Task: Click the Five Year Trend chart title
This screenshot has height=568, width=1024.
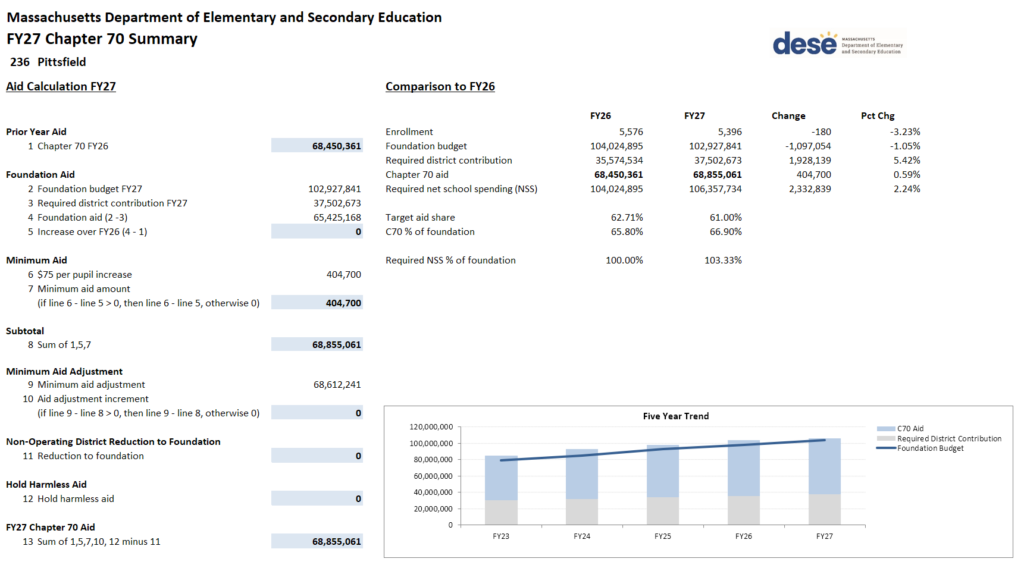Action: coord(676,415)
